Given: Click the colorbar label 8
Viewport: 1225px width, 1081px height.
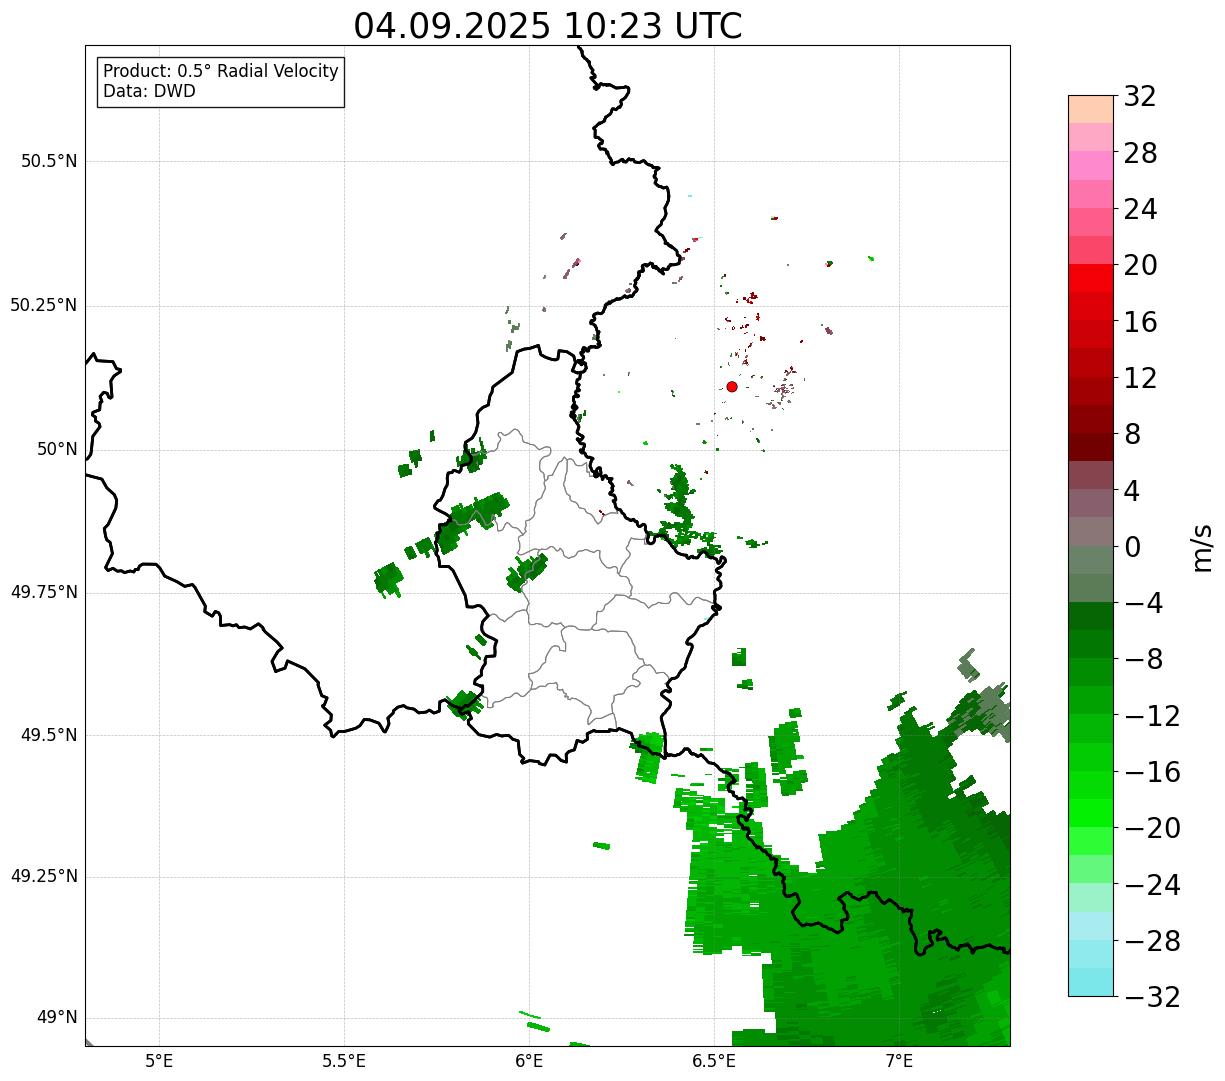Looking at the screenshot, I should tap(1132, 434).
